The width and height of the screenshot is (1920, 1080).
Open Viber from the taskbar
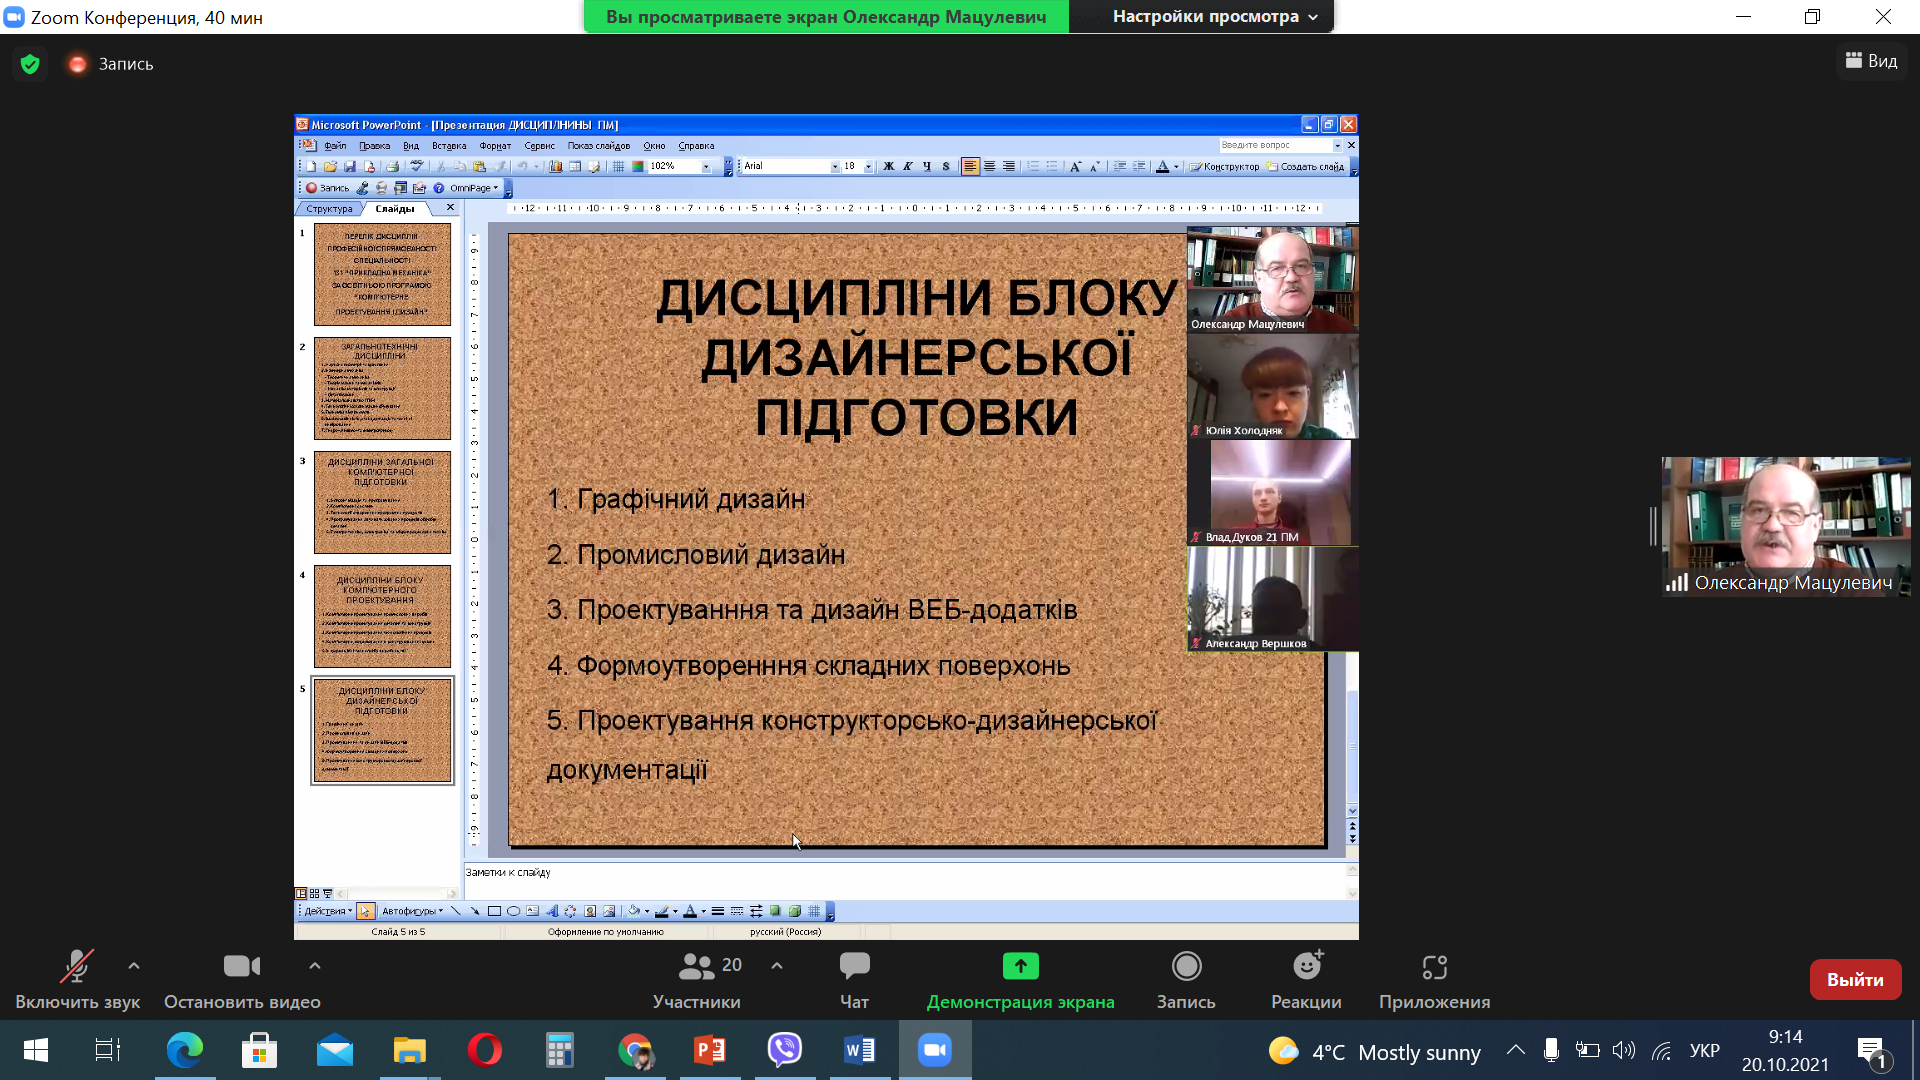(785, 1050)
